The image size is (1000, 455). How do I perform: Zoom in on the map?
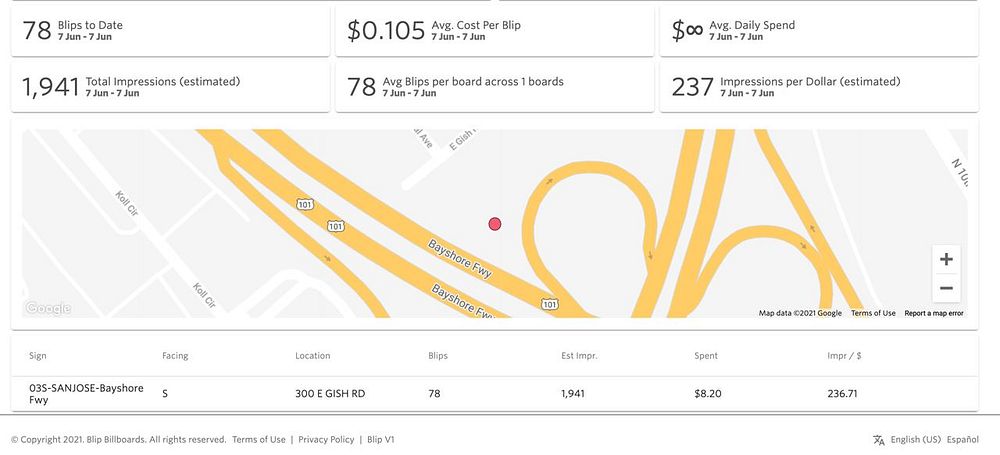(x=946, y=259)
